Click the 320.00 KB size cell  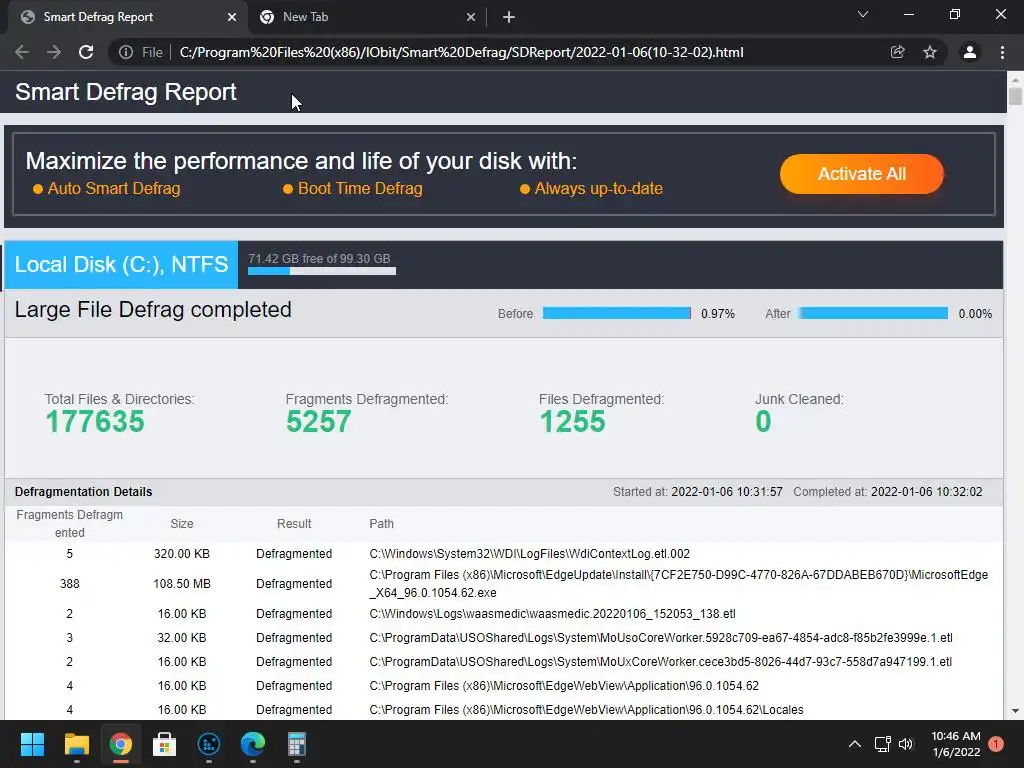pos(182,554)
